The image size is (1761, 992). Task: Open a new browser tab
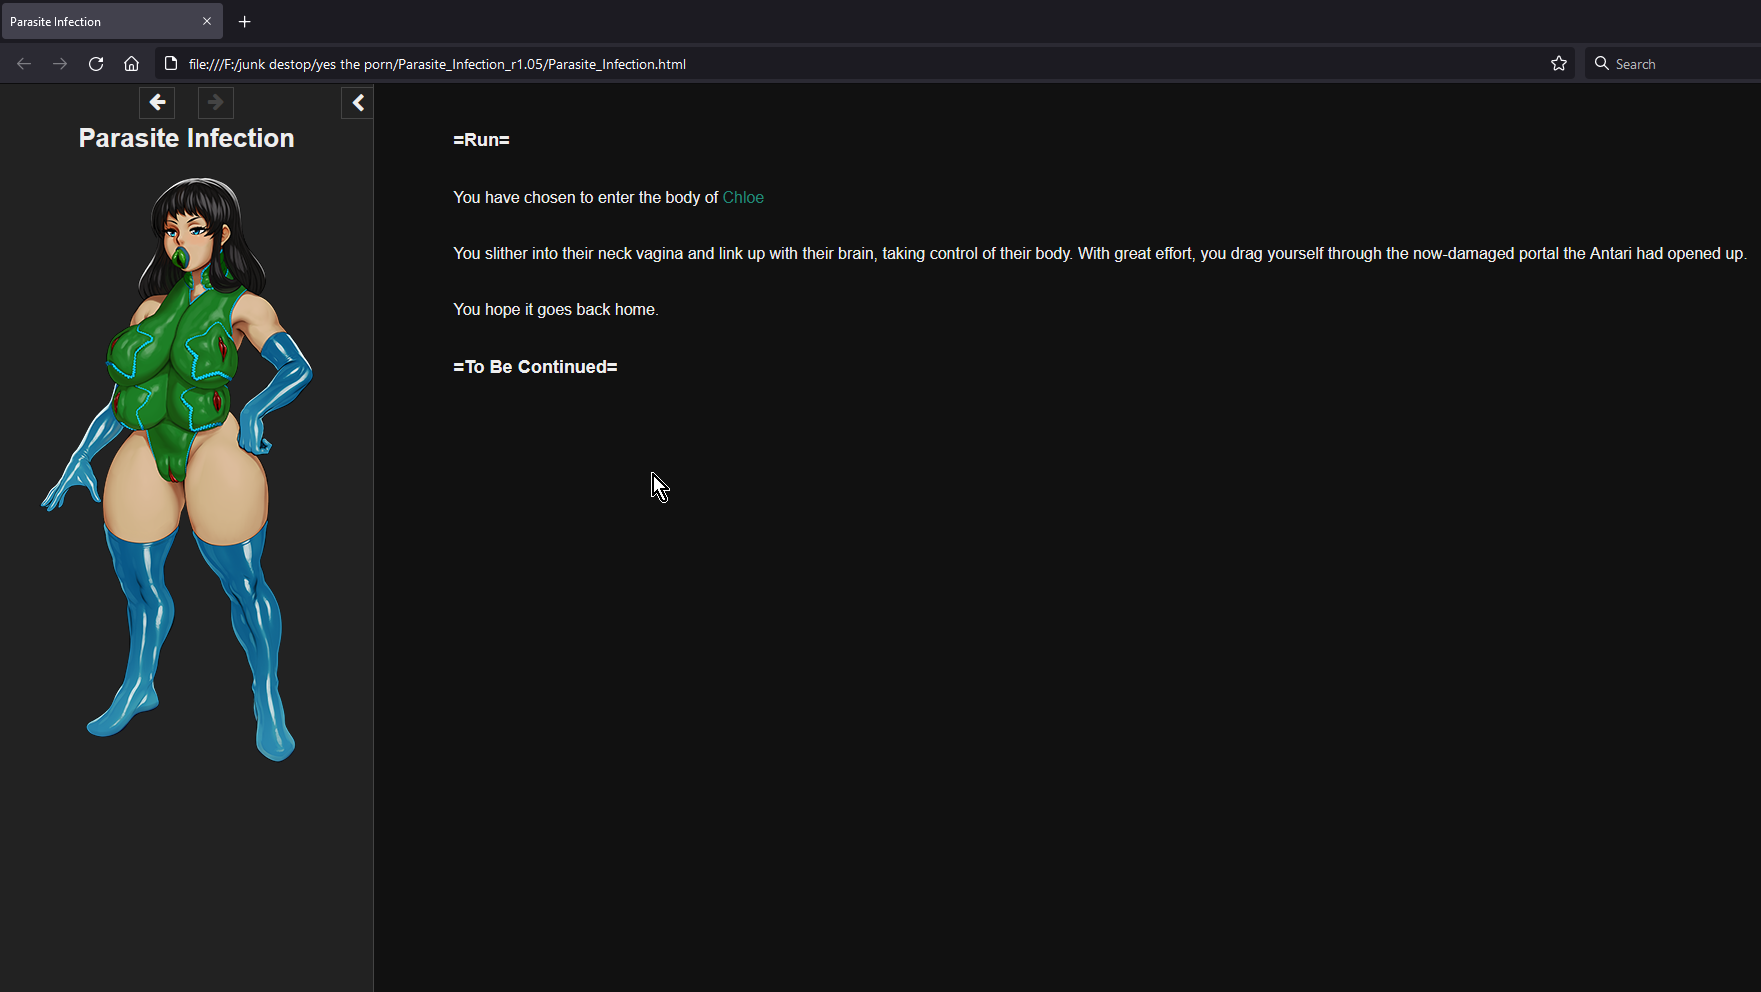pos(245,21)
